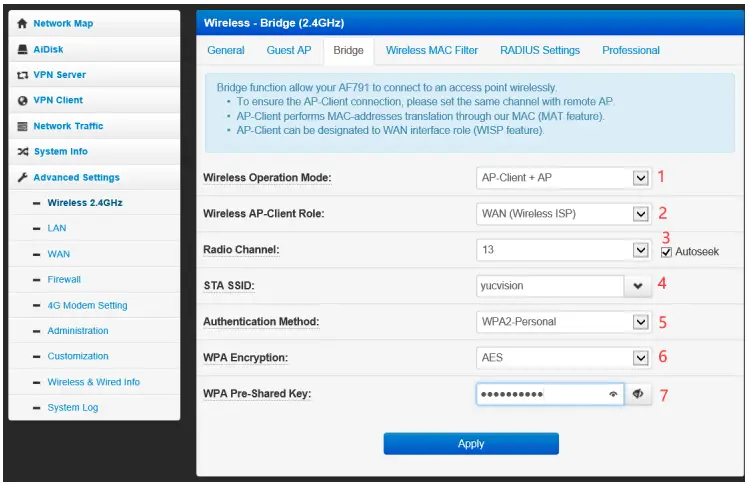Open the 4G Modem Setting page

(x=87, y=306)
